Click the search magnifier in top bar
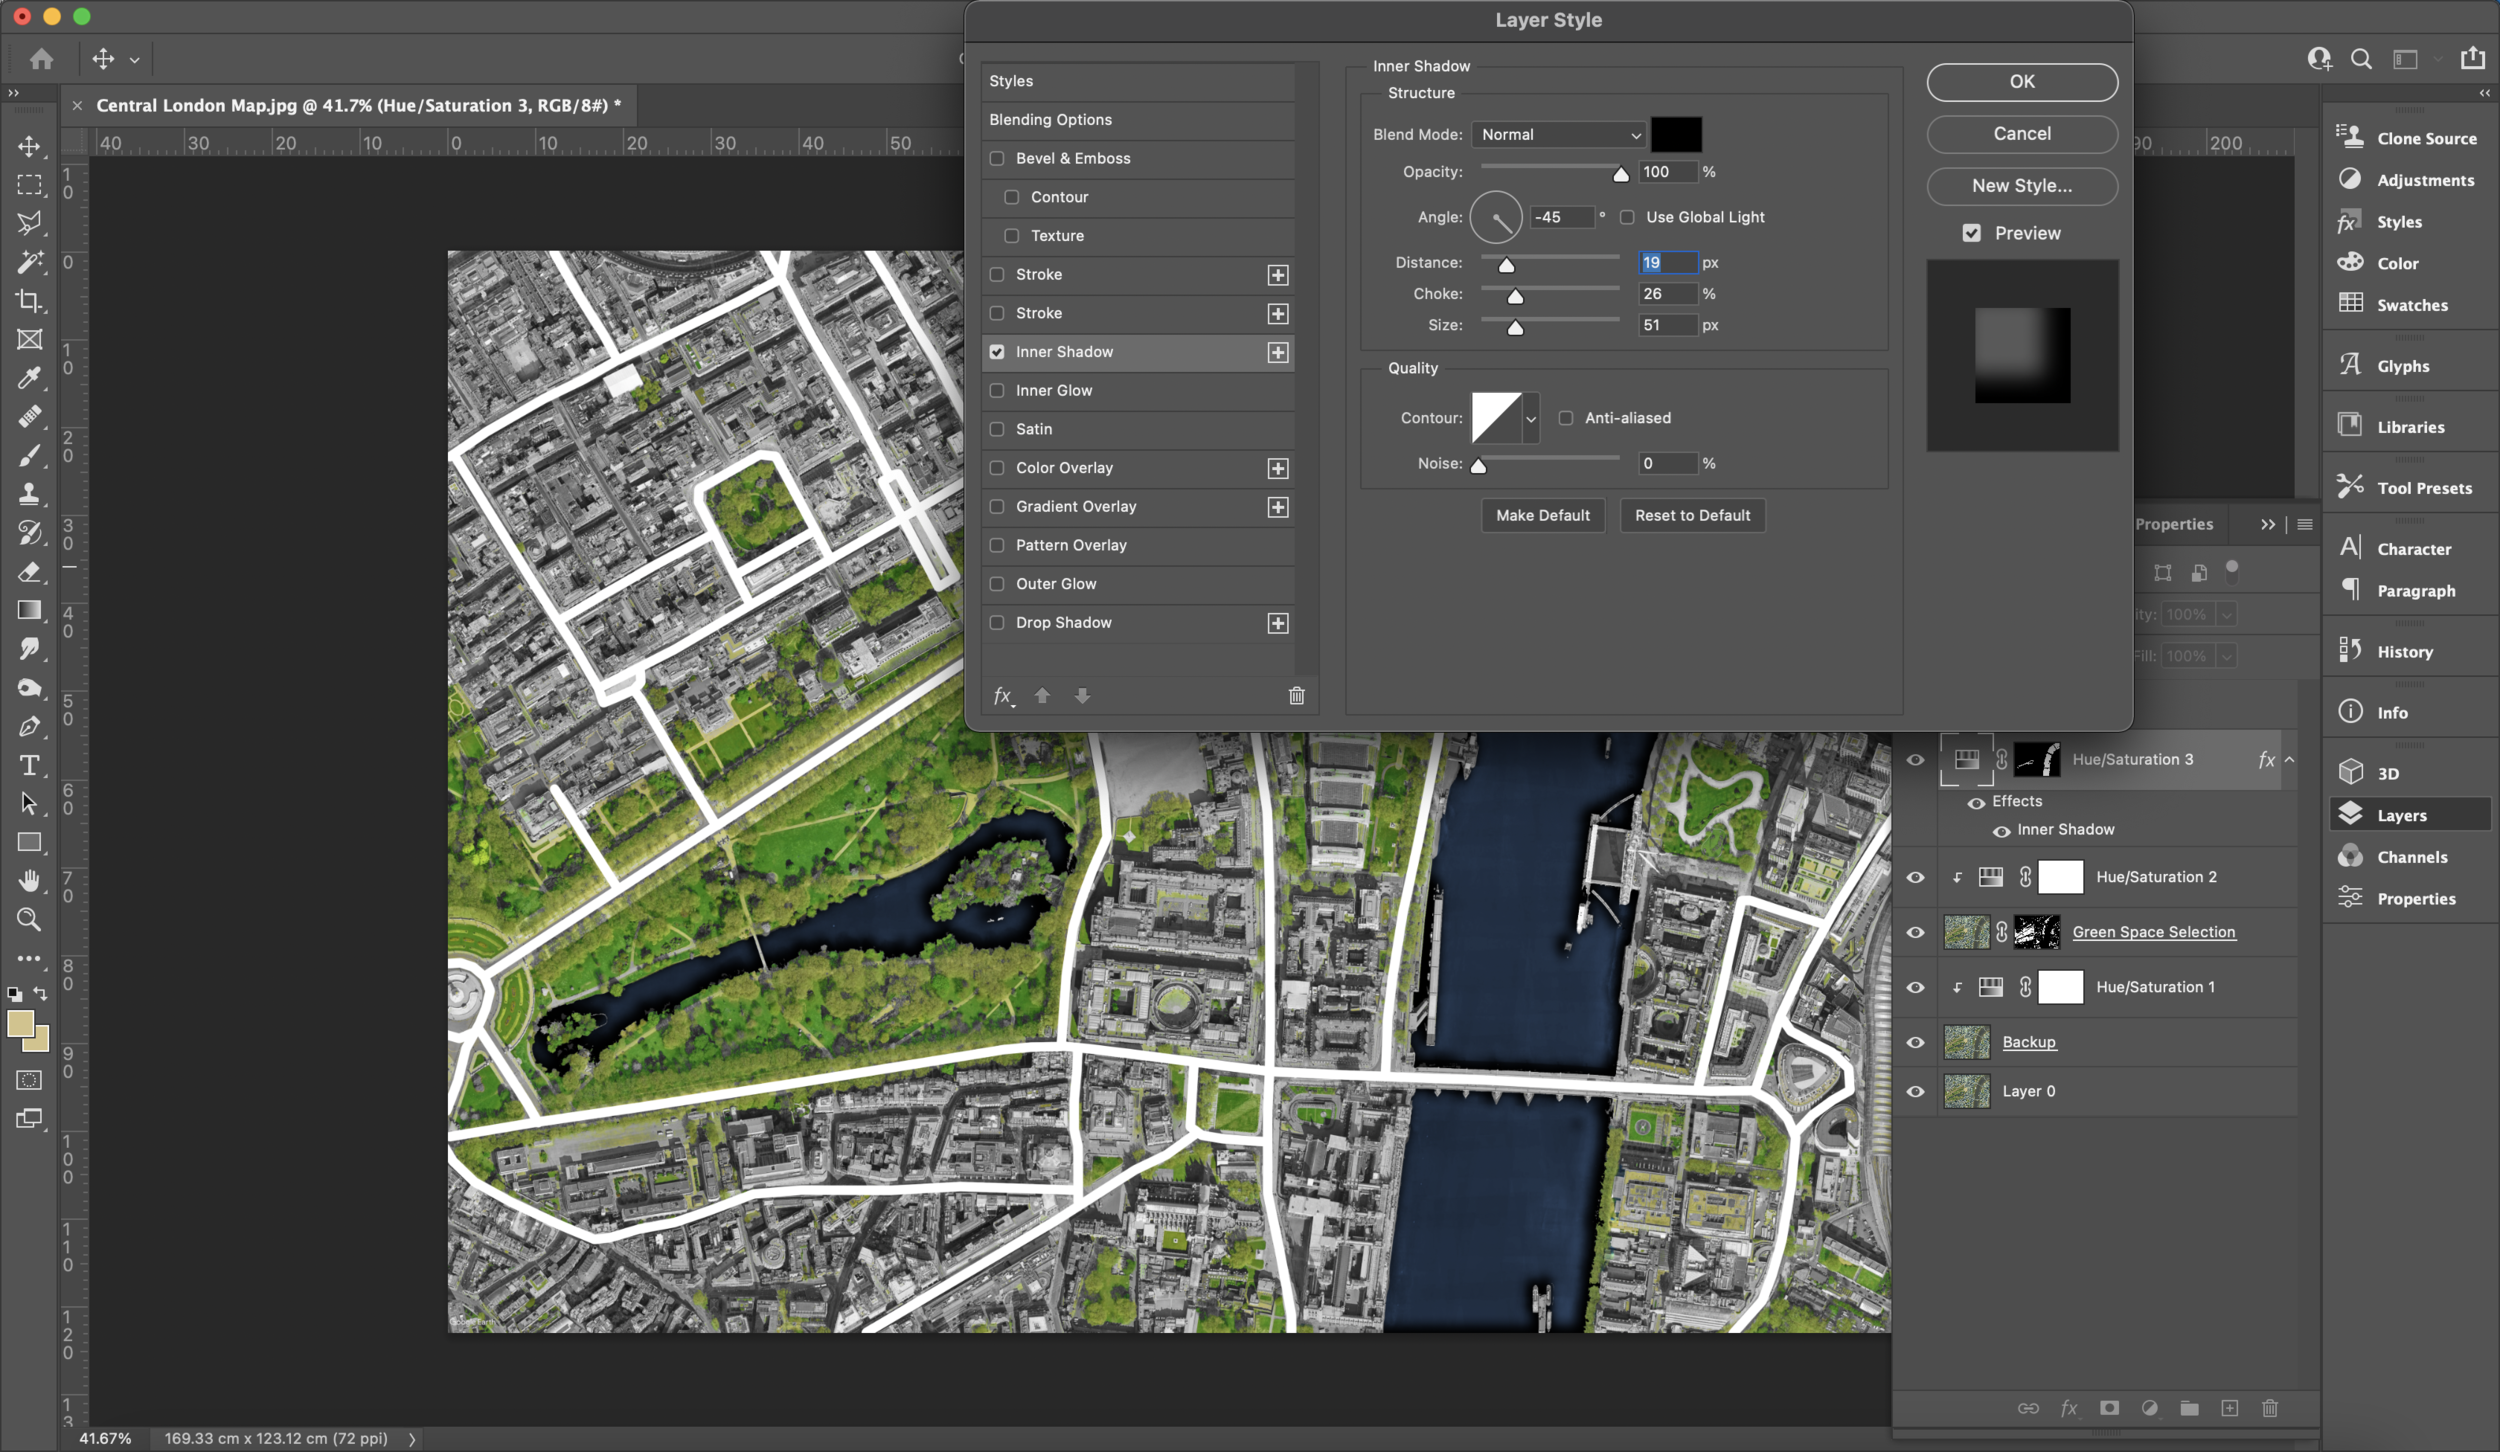The height and width of the screenshot is (1452, 2500). pyautogui.click(x=2361, y=59)
